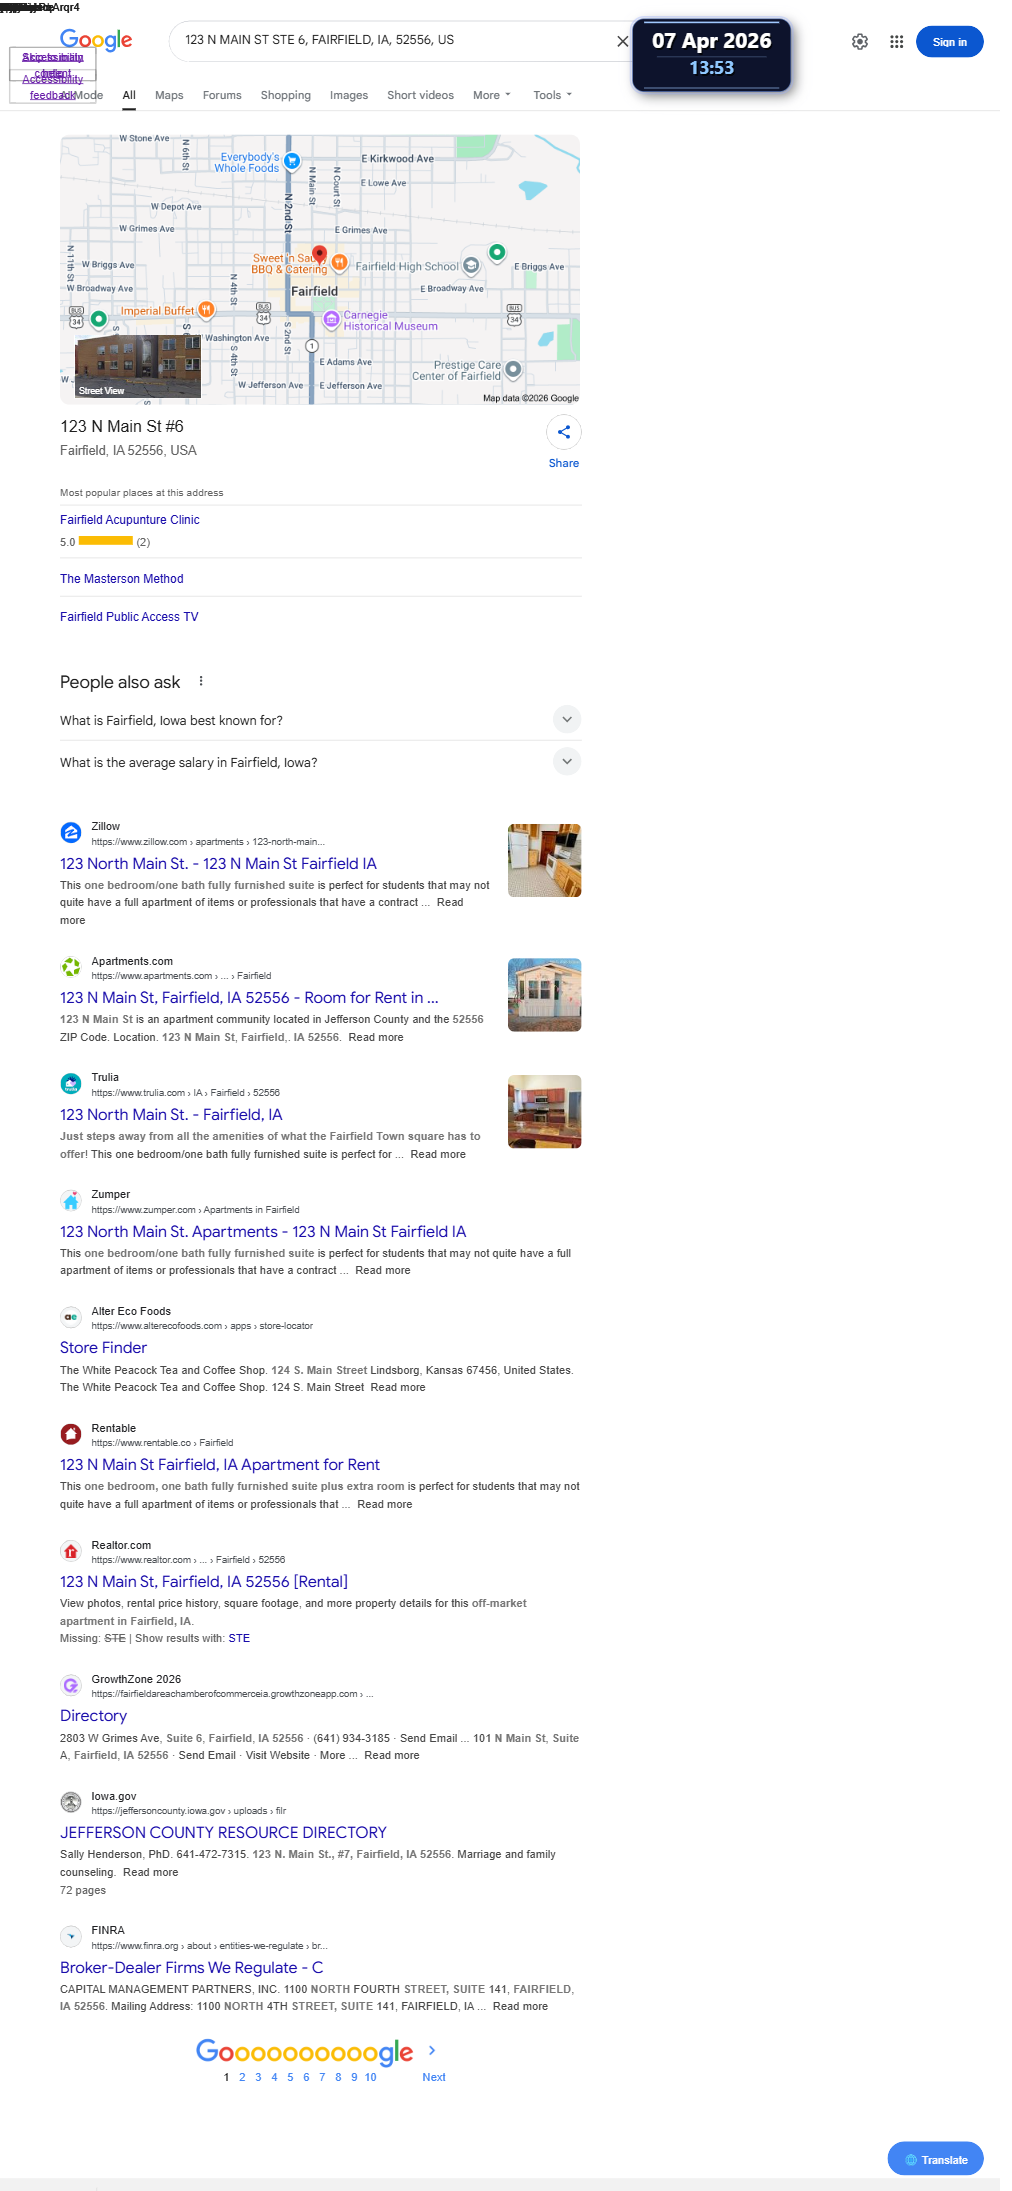This screenshot has width=1012, height=2191.
Task: Click the Google logo
Action: coord(96,40)
